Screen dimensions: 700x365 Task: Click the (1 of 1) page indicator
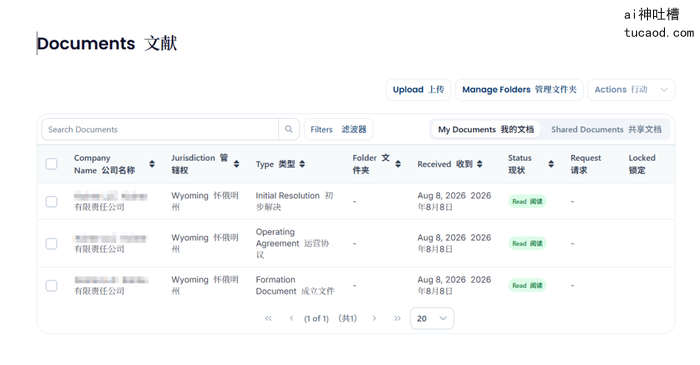[316, 318]
